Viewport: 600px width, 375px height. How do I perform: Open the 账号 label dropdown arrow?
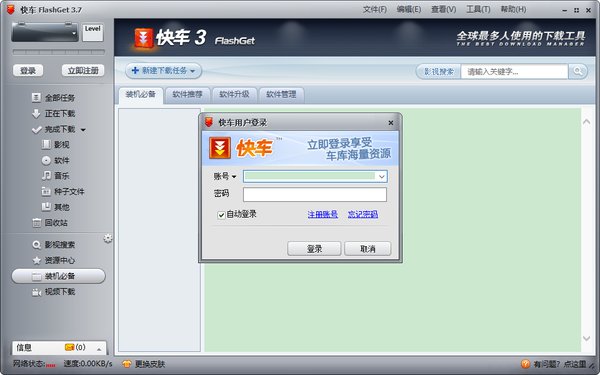tap(234, 176)
